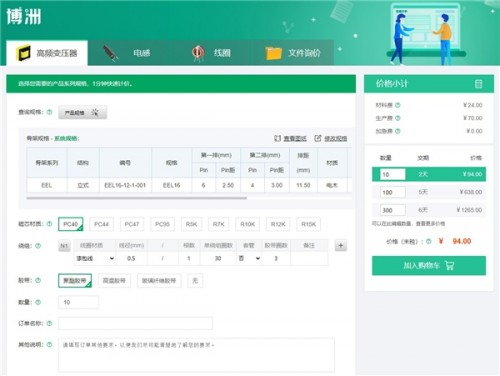Image resolution: width=500 pixels, height=376 pixels.
Task: Click the quantity box in ¥94.00 row
Action: coord(393,174)
